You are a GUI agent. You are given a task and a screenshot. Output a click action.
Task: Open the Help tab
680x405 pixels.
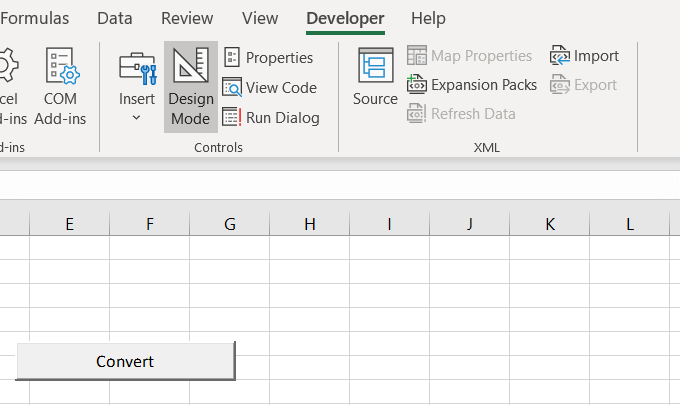coord(428,18)
